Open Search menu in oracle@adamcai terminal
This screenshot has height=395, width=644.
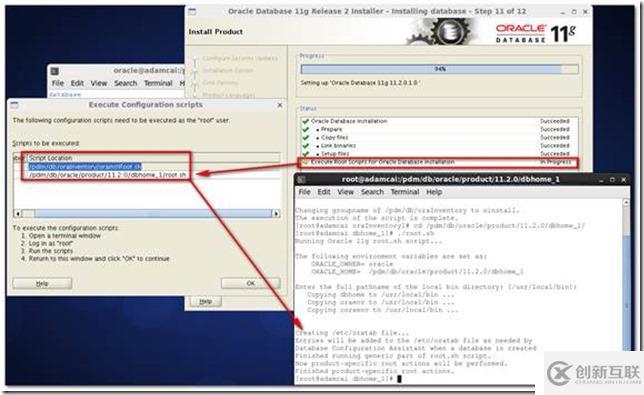[125, 83]
